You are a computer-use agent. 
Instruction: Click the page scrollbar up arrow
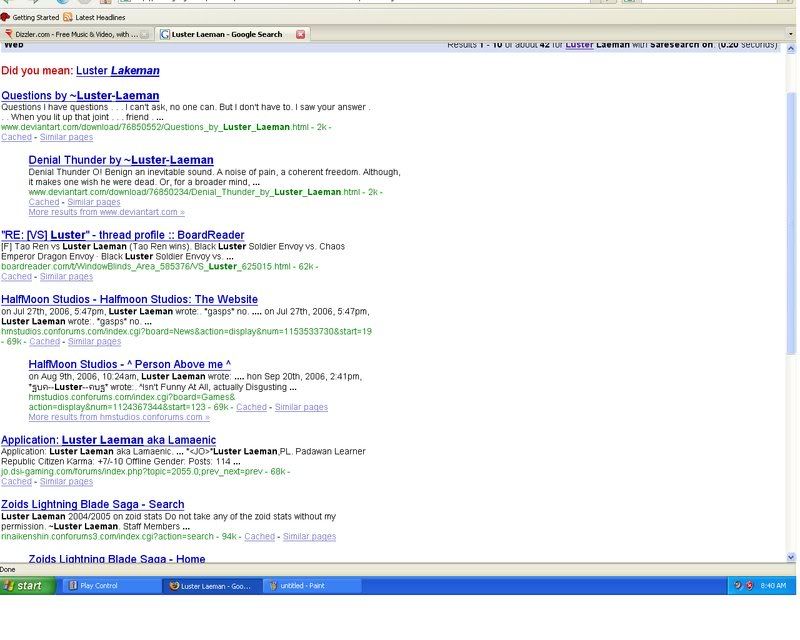tap(791, 49)
